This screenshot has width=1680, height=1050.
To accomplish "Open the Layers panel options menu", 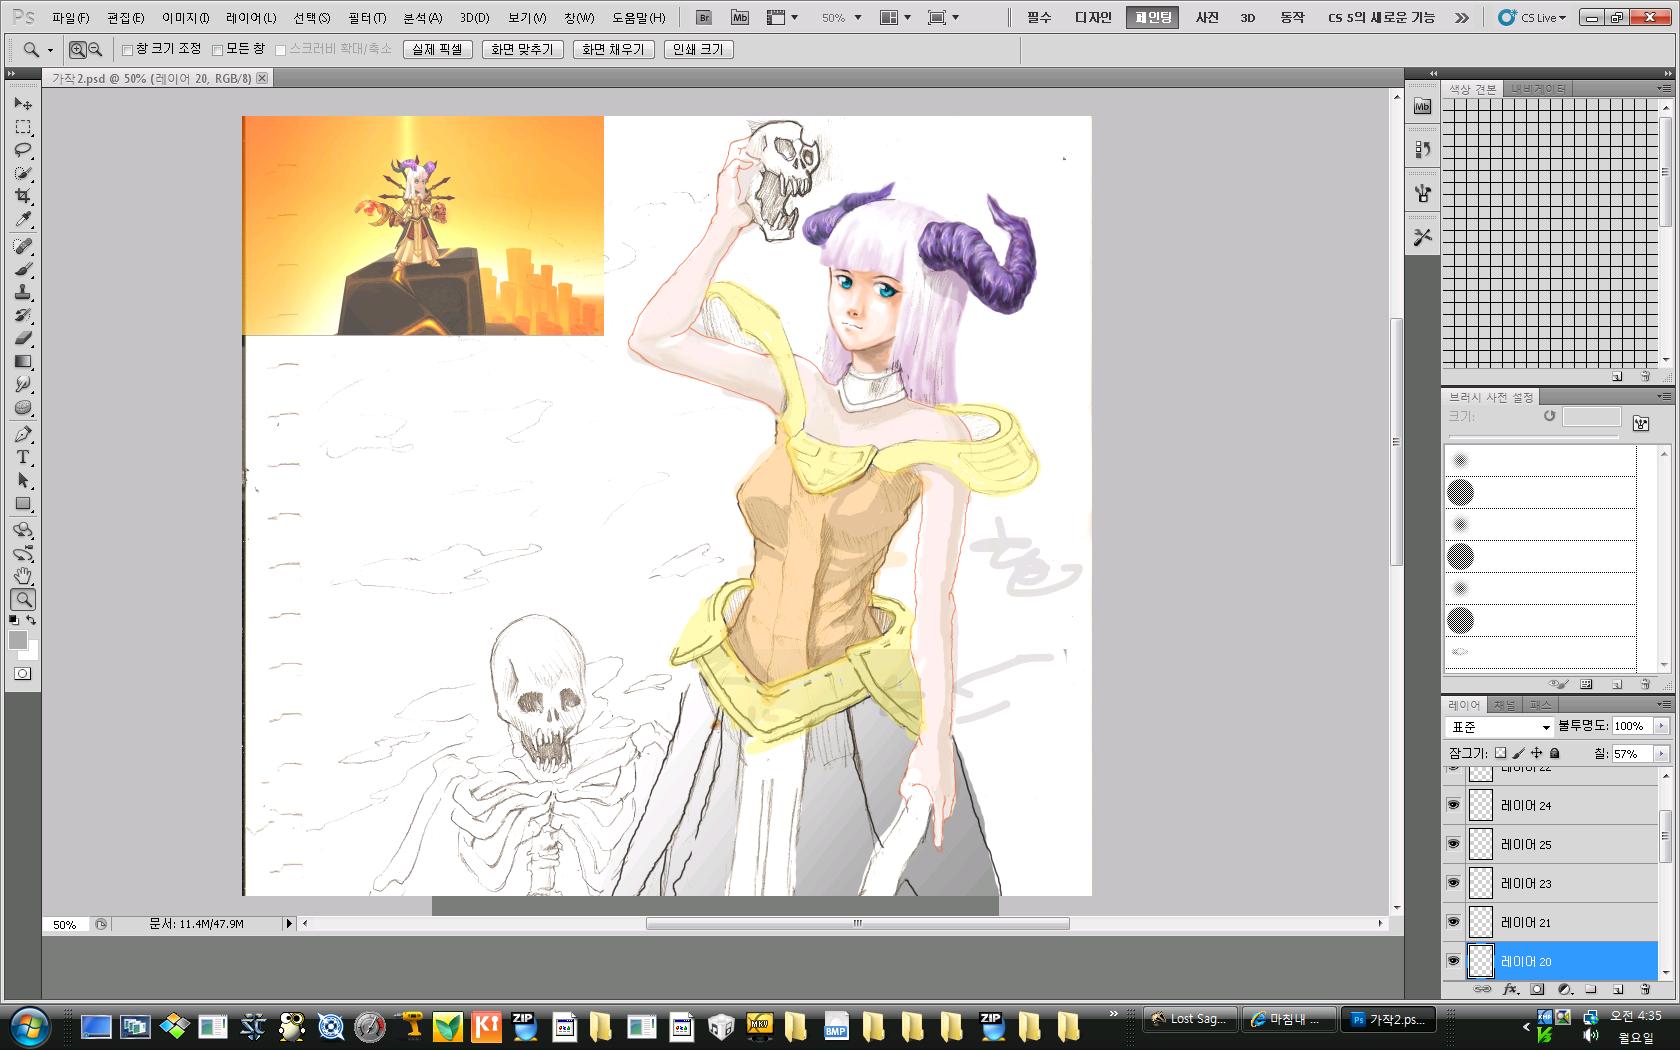I will [x=1663, y=704].
